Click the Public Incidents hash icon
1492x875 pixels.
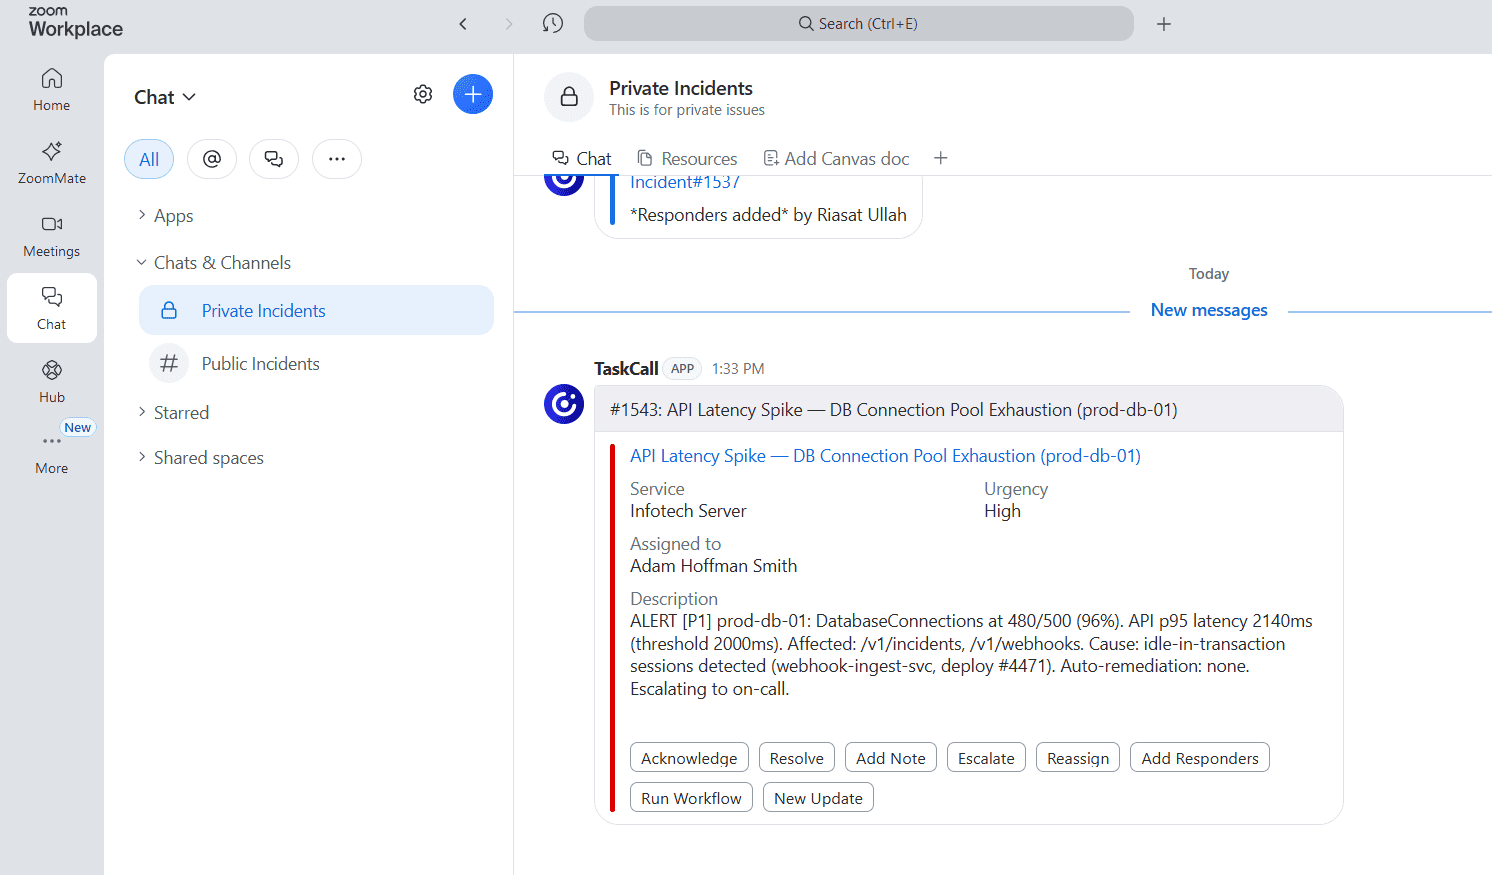[x=169, y=364]
